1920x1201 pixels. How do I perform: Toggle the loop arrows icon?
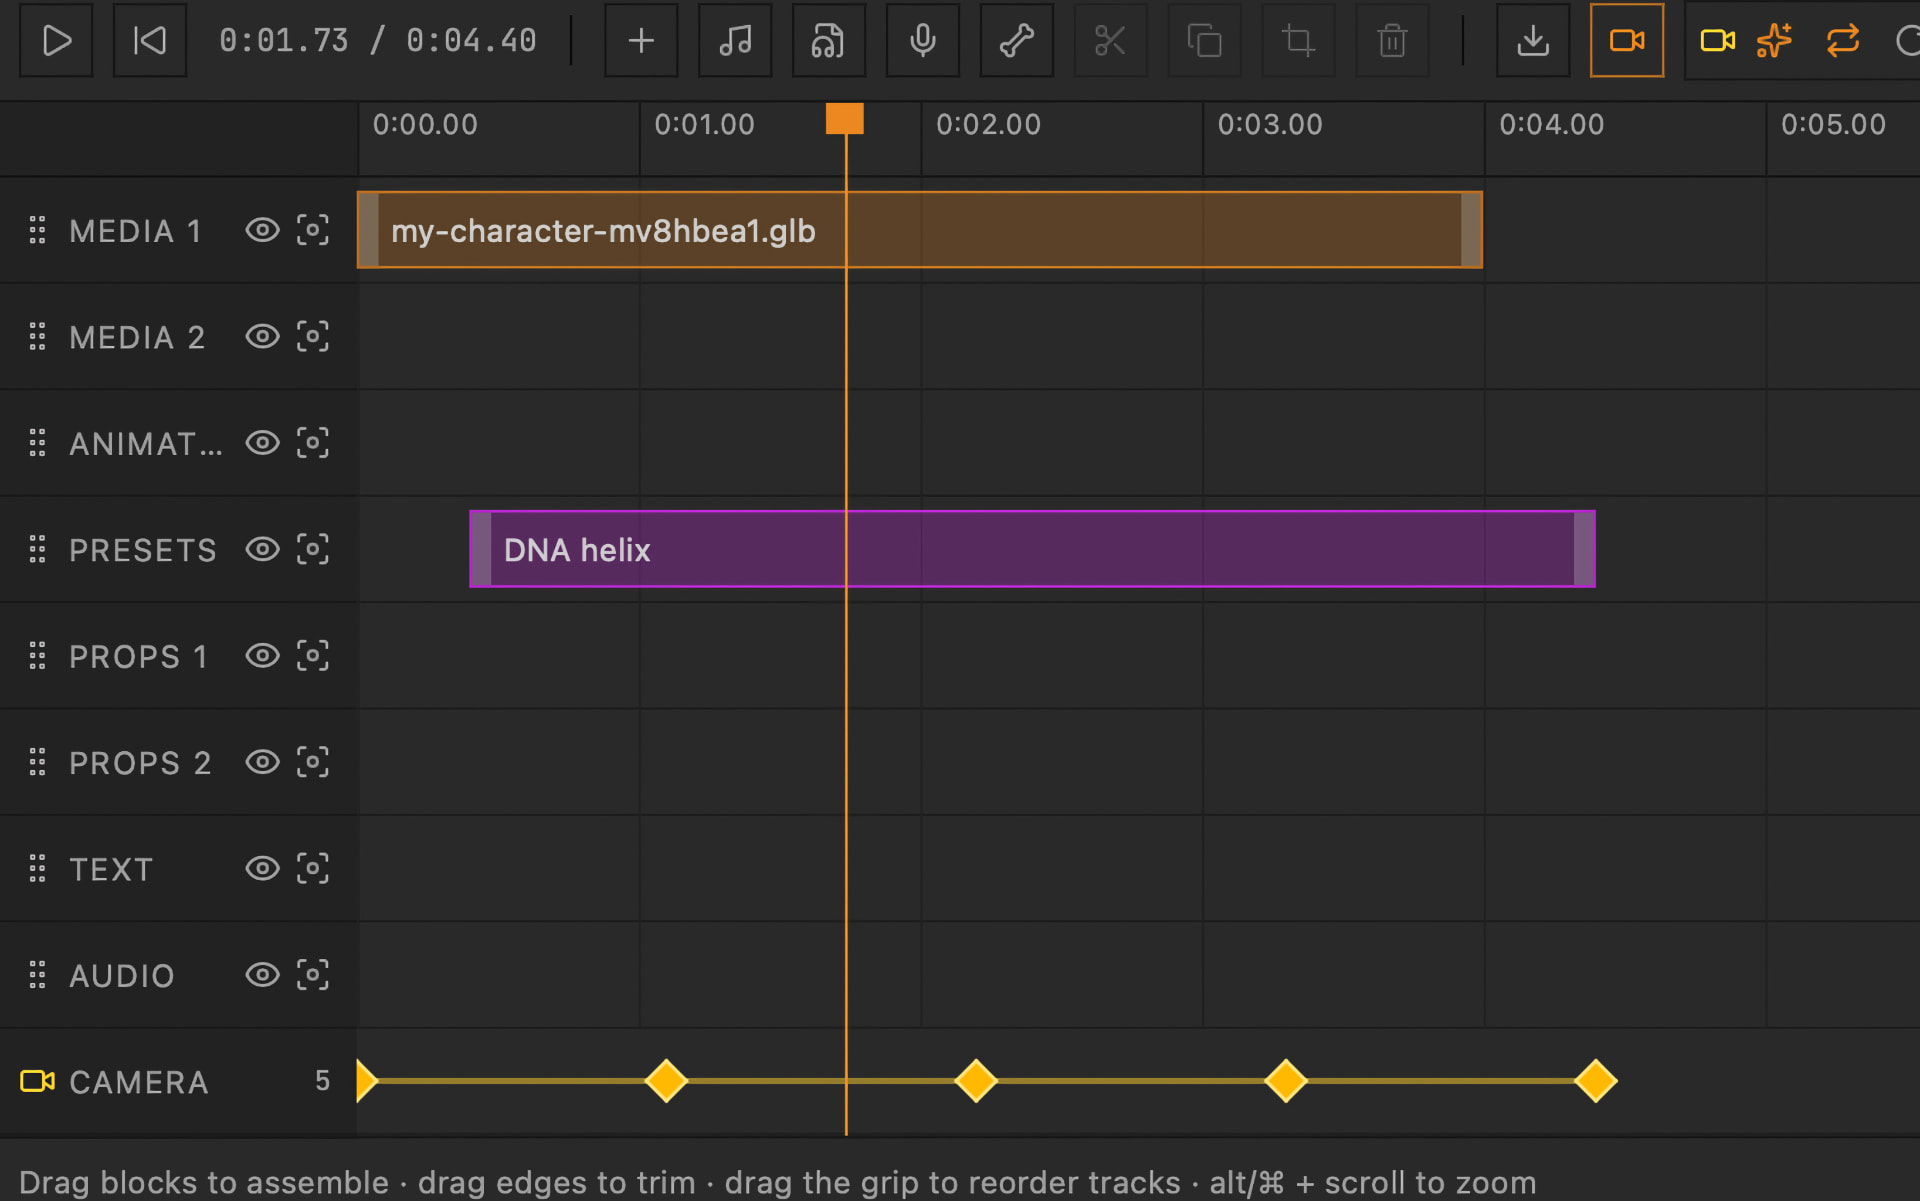click(x=1842, y=40)
